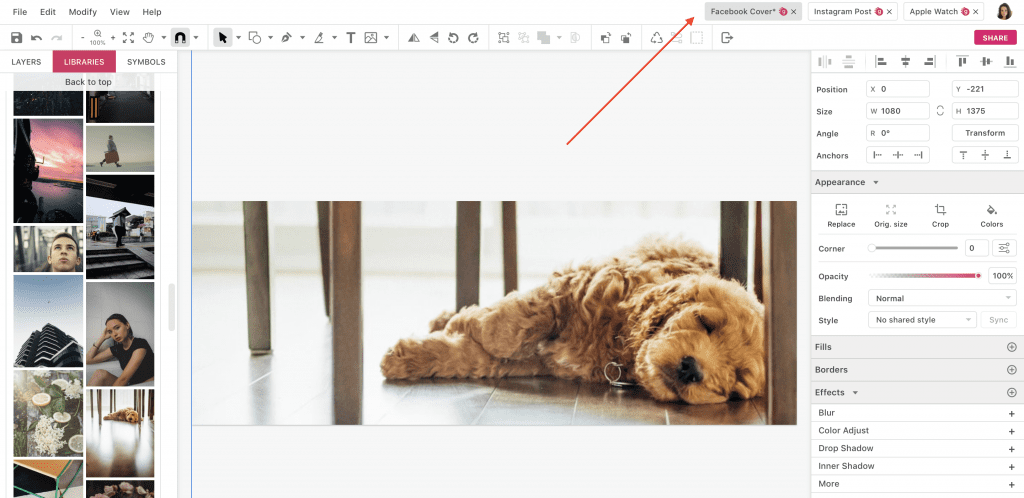Image resolution: width=1024 pixels, height=498 pixels.
Task: Rotate selection counter-clockwise
Action: tap(453, 38)
